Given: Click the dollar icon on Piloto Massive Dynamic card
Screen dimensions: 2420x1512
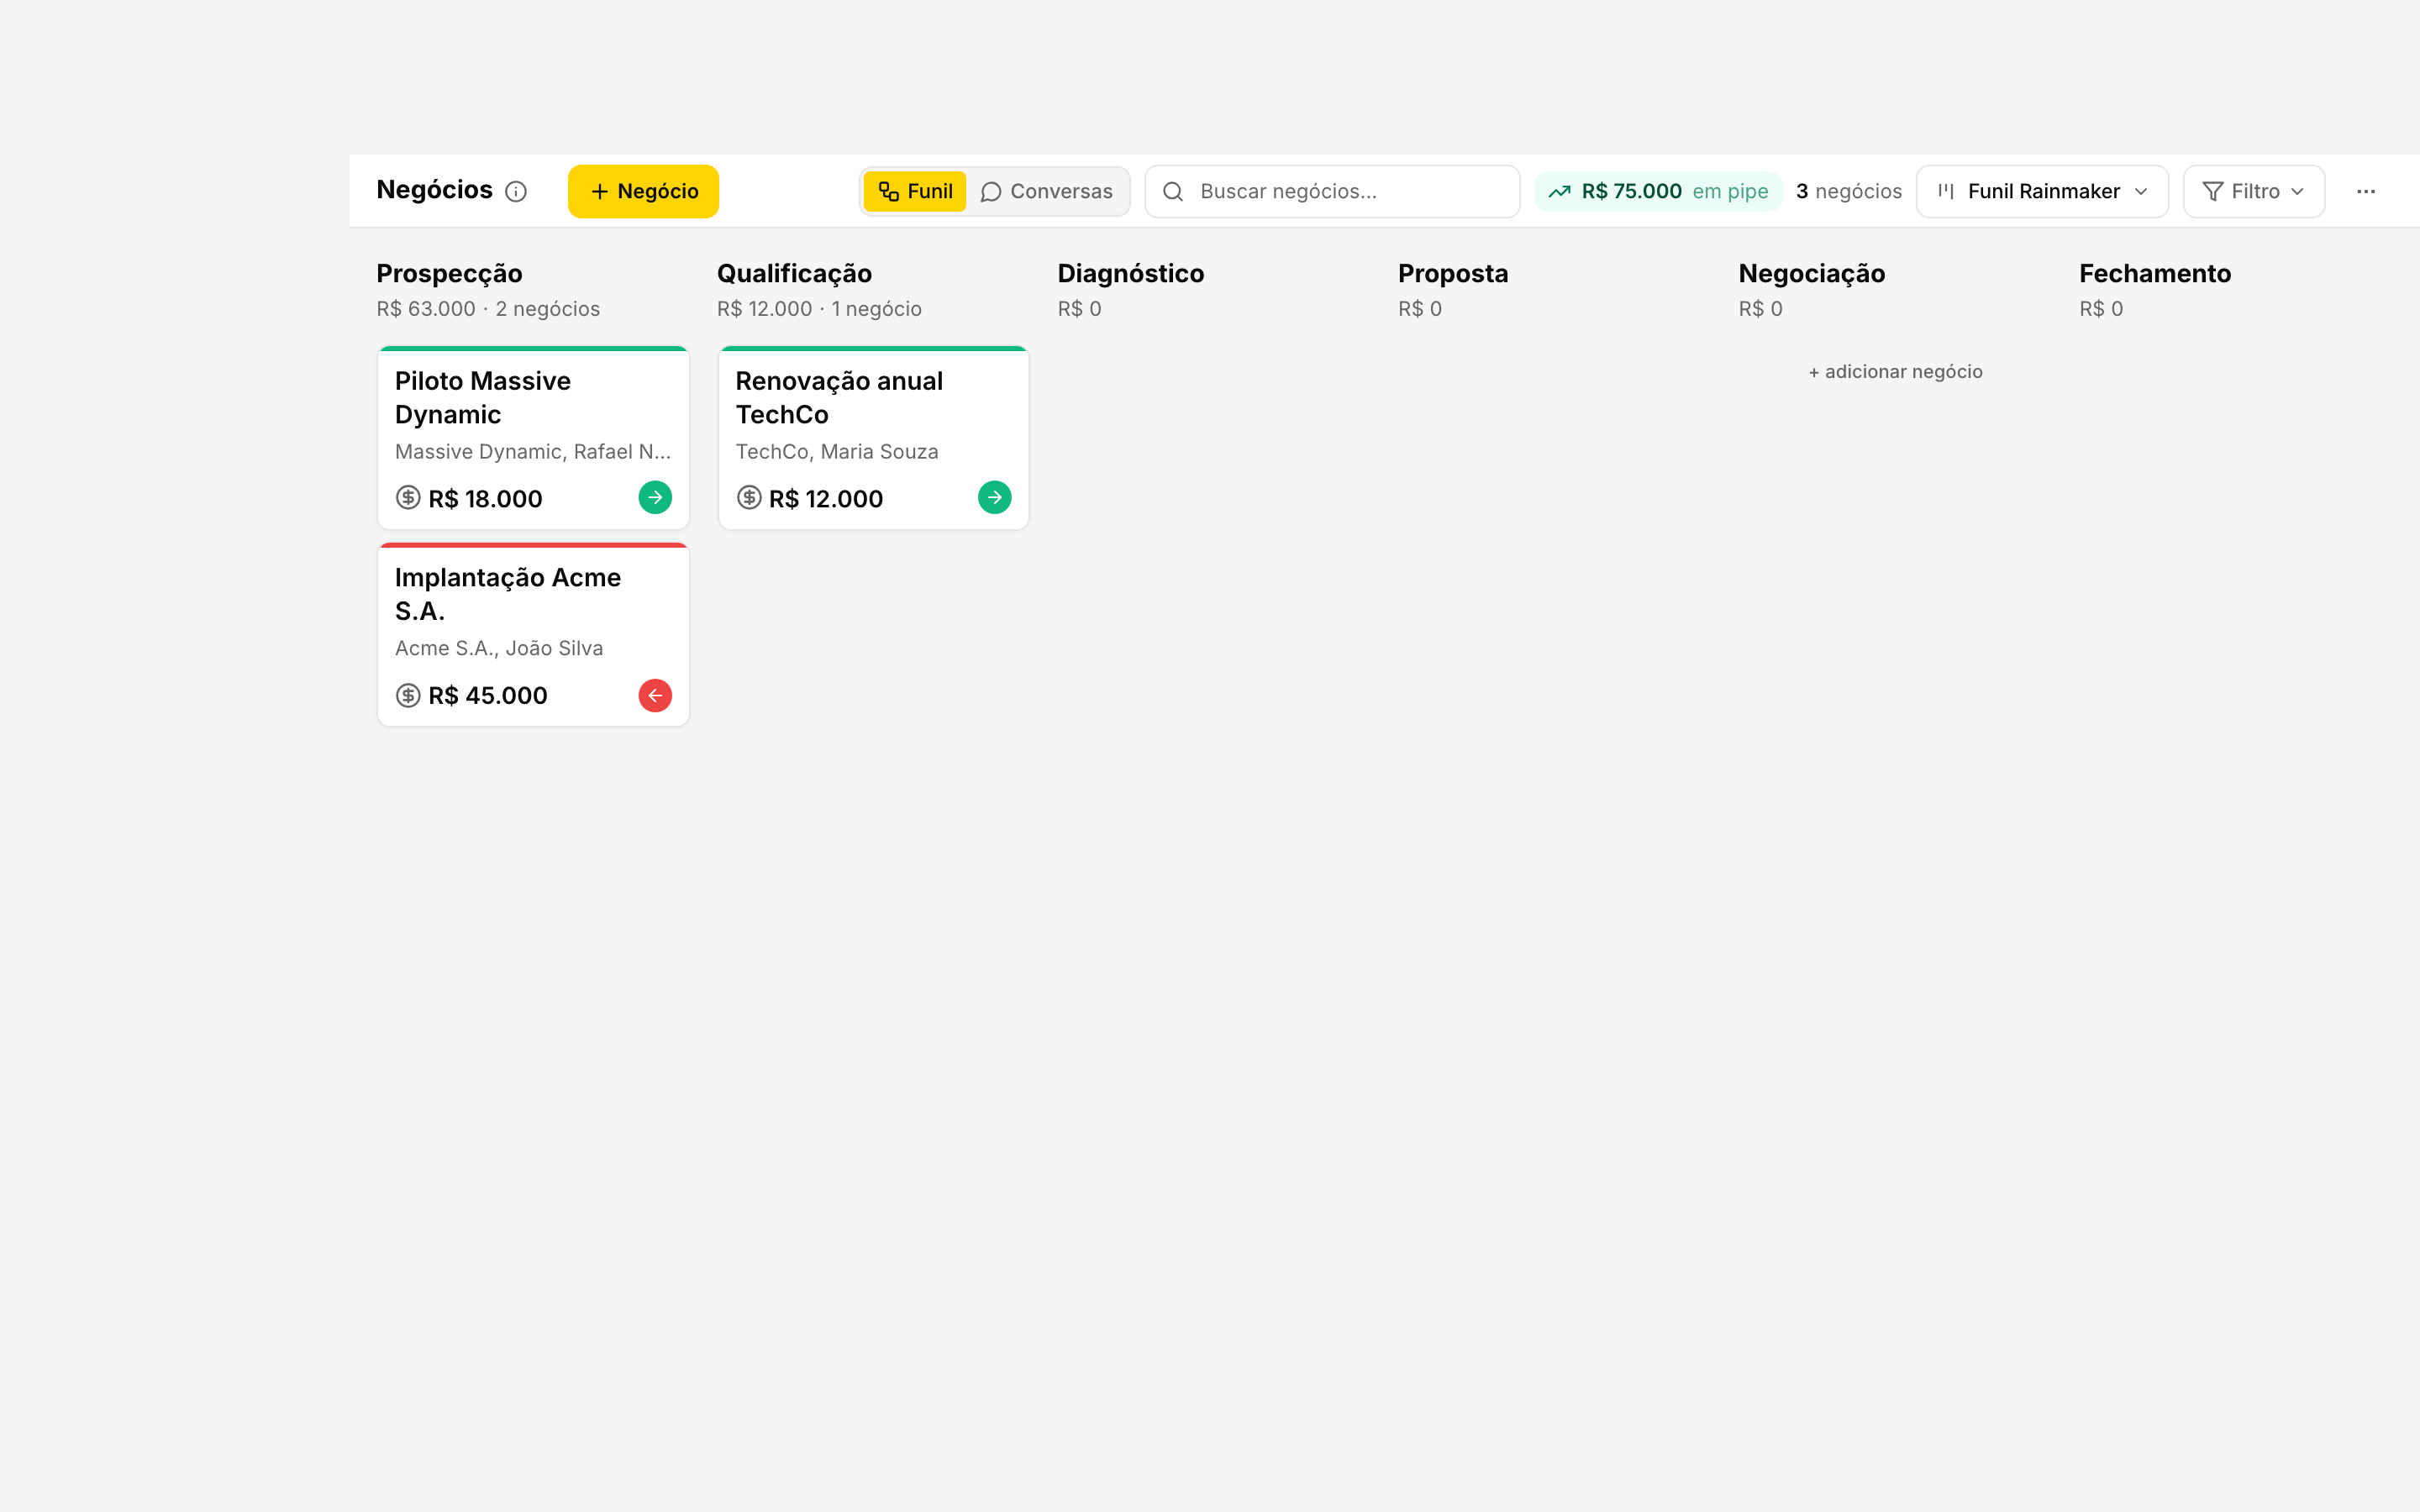Looking at the screenshot, I should [x=408, y=497].
